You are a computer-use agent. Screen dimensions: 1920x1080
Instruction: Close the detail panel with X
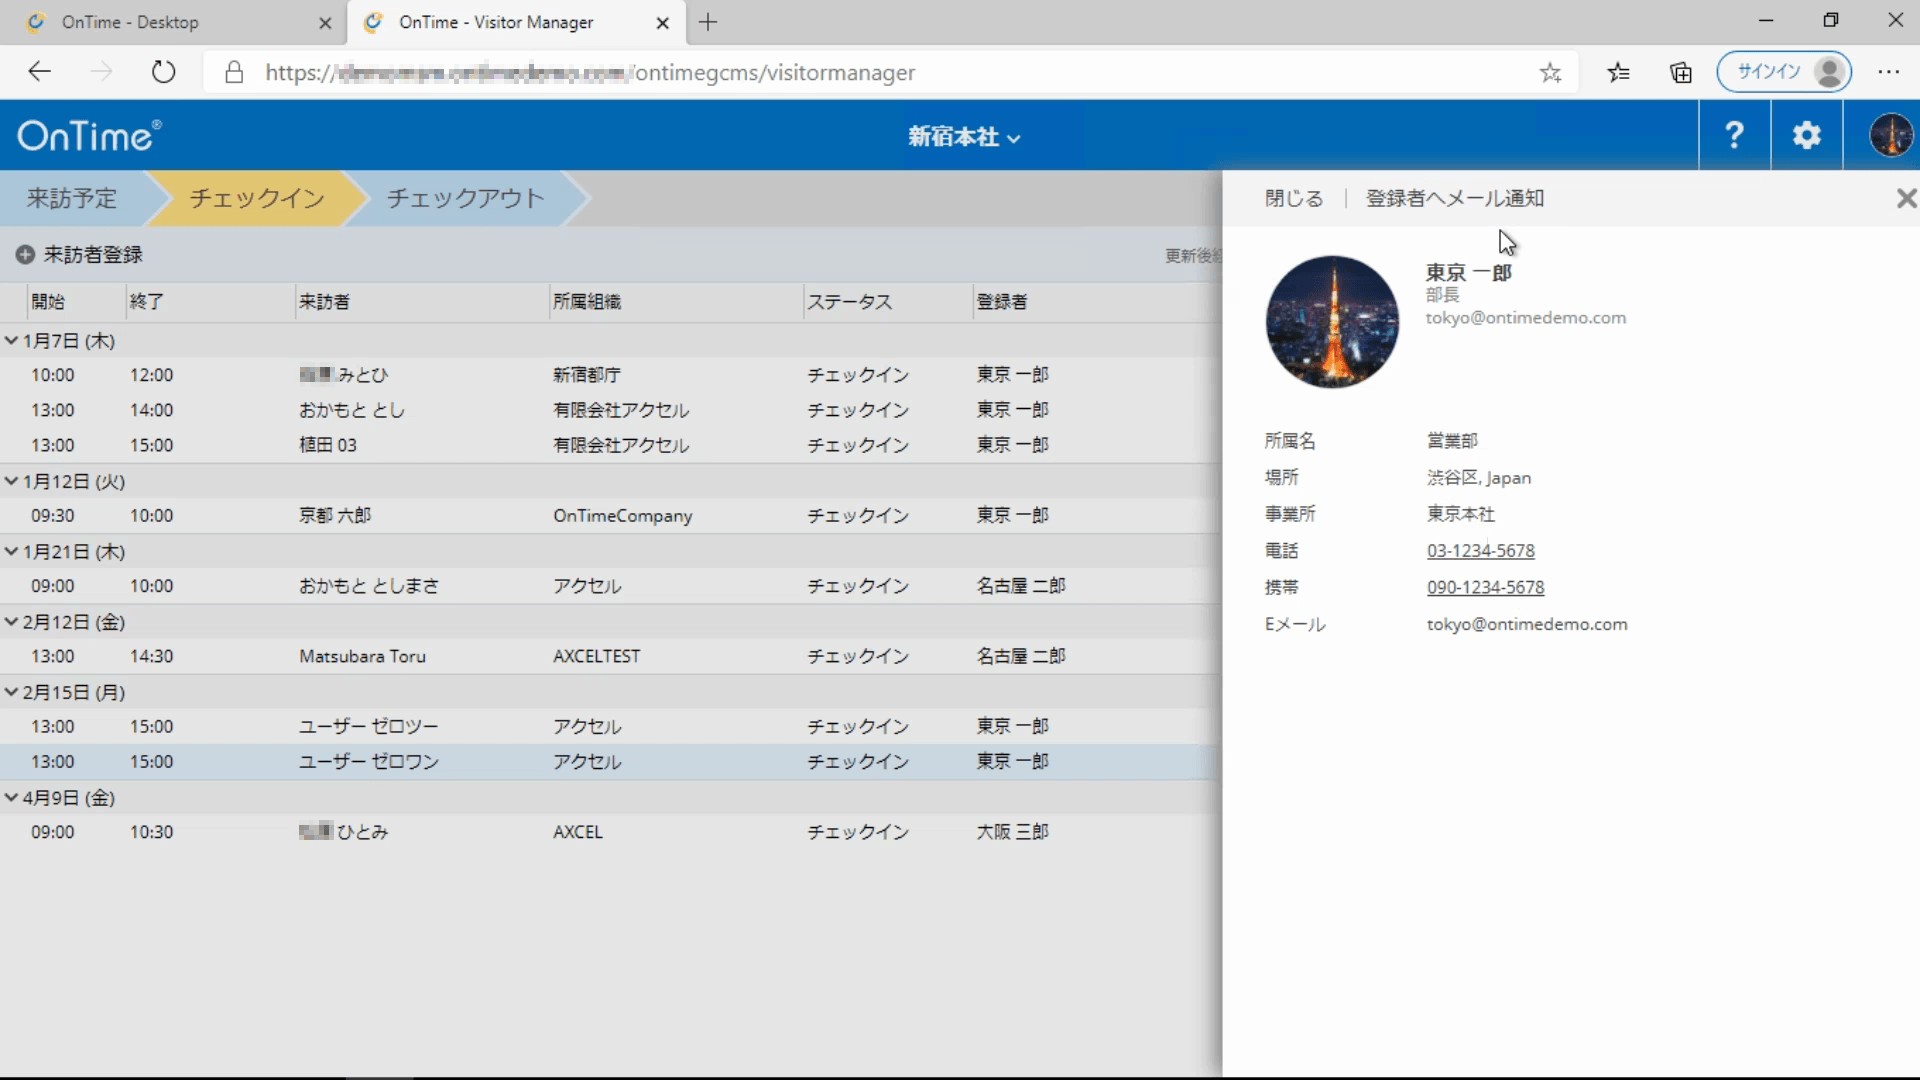[1906, 198]
